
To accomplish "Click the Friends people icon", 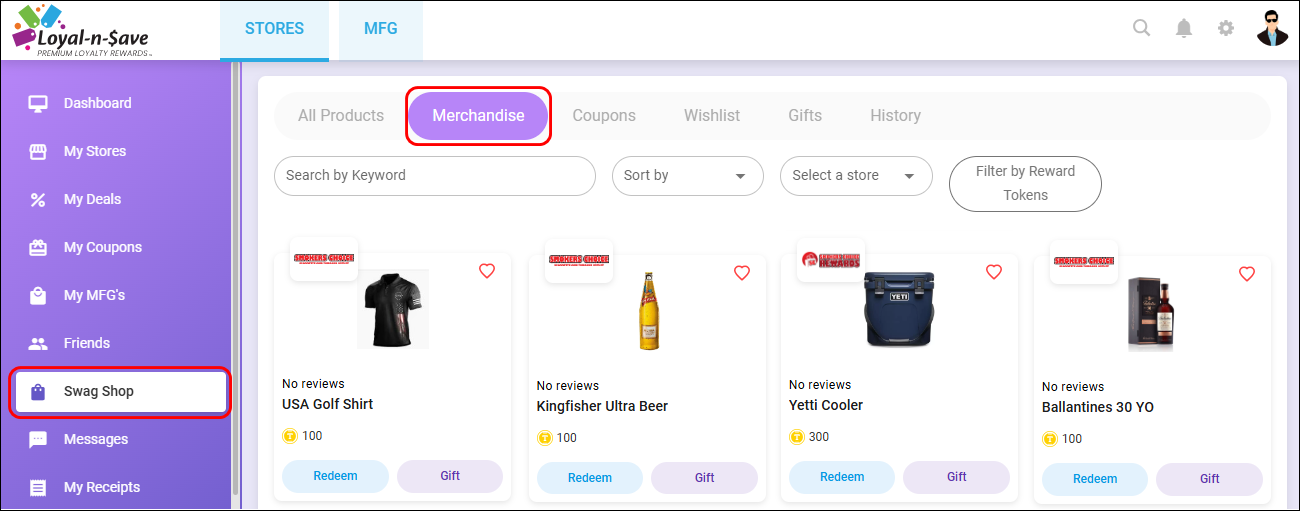I will (38, 343).
